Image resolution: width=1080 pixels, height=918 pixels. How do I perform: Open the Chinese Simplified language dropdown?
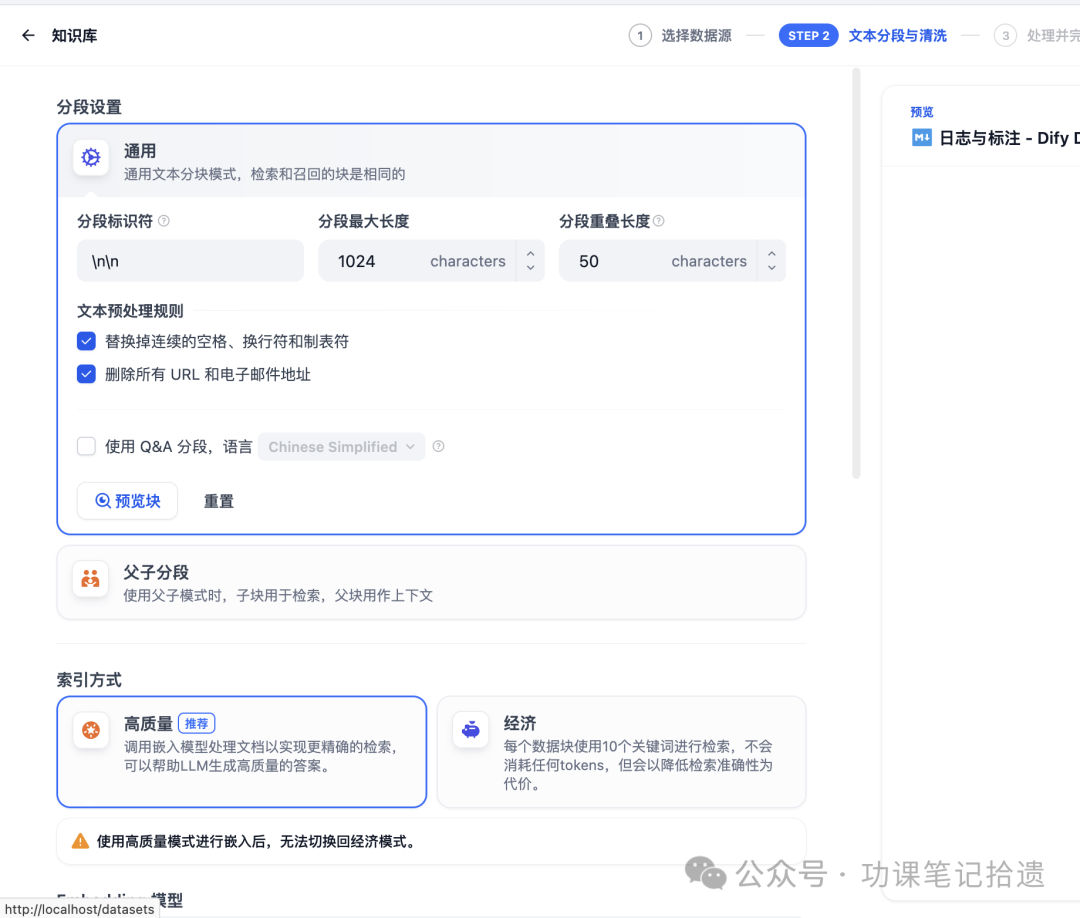click(341, 446)
